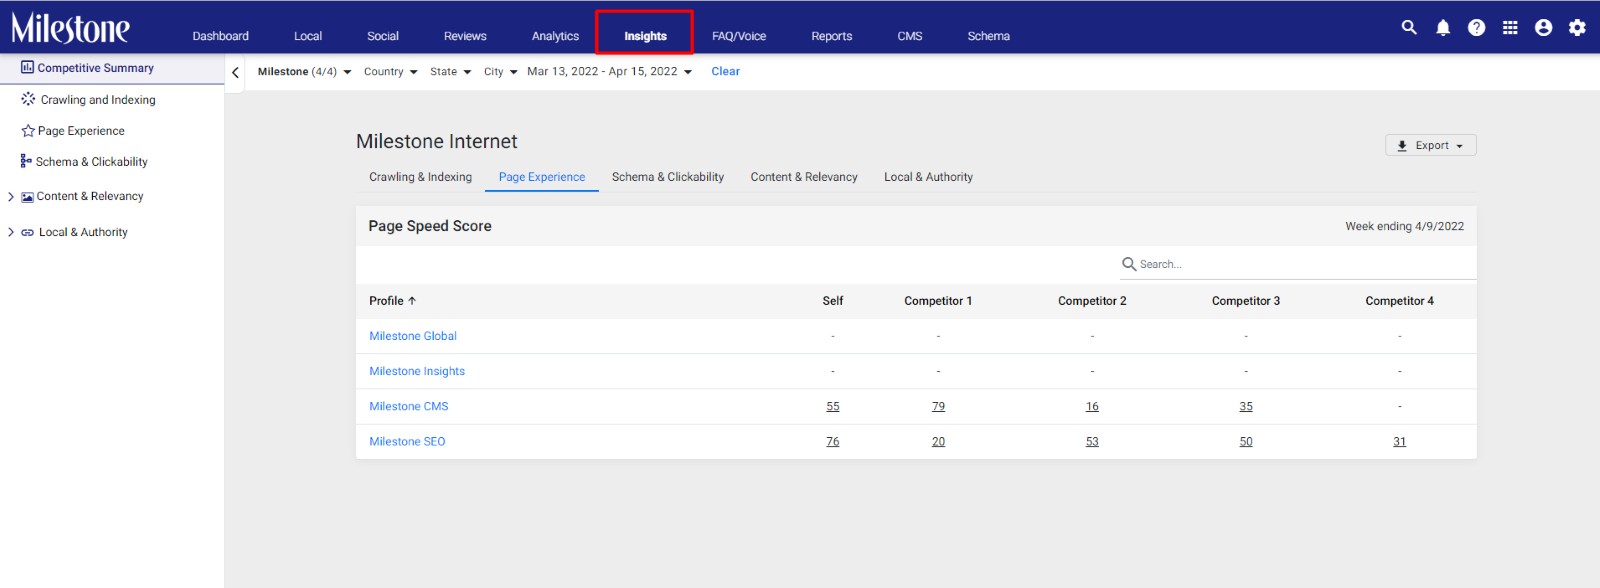Open Social in top navigation

383,36
